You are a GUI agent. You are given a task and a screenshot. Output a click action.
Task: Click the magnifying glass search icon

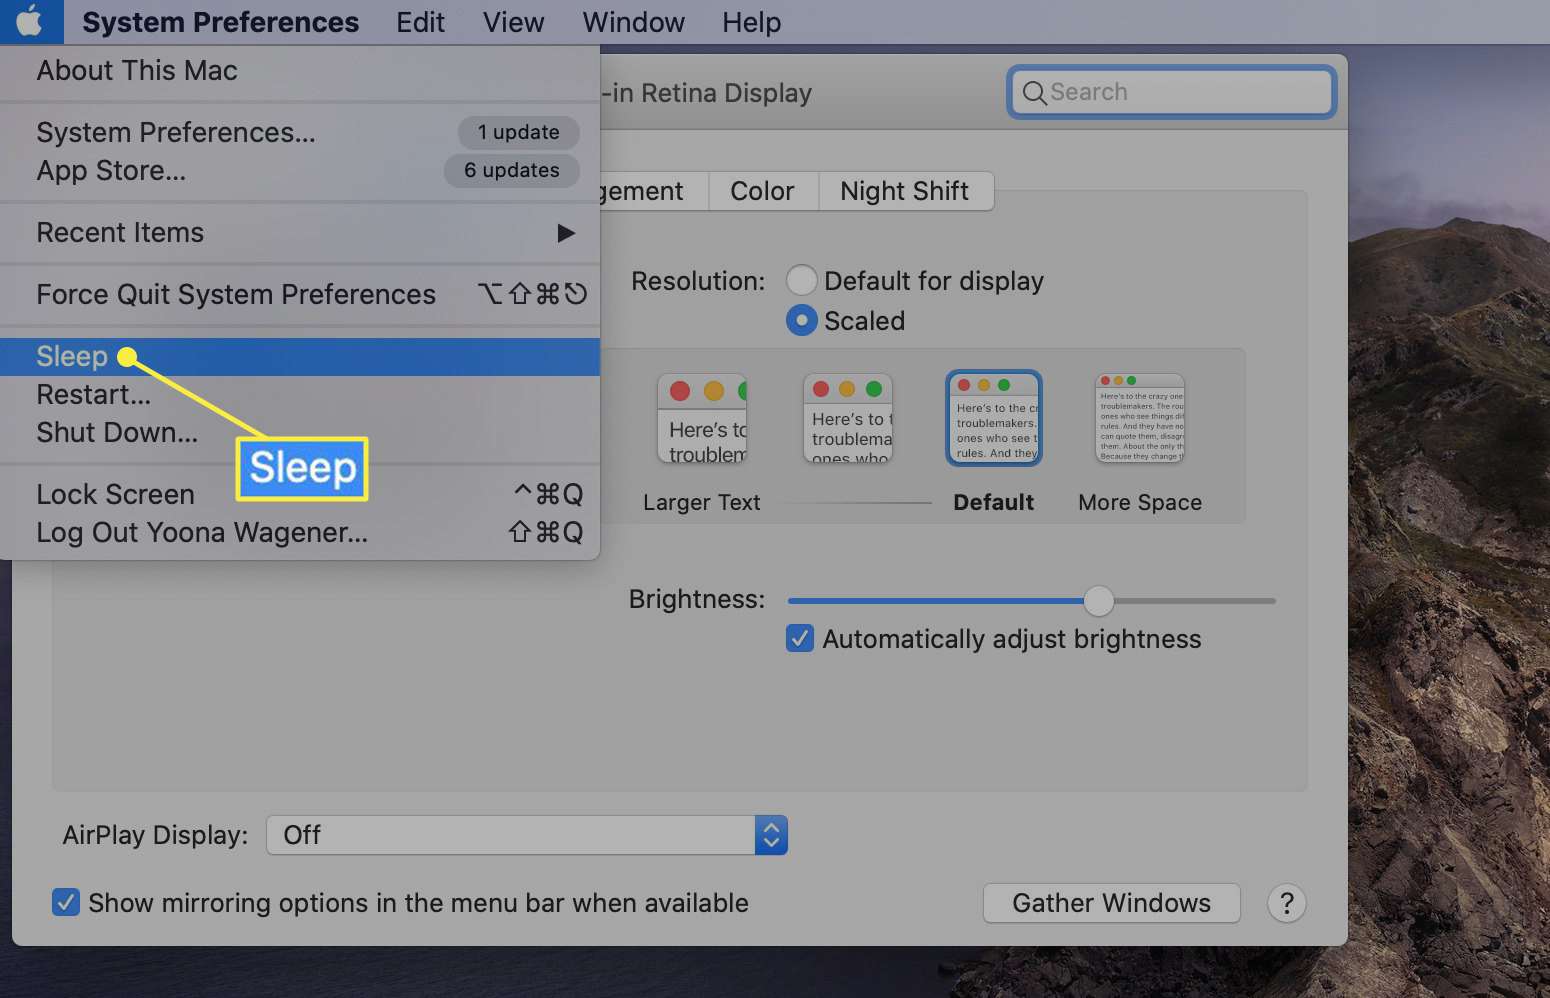click(x=1034, y=93)
